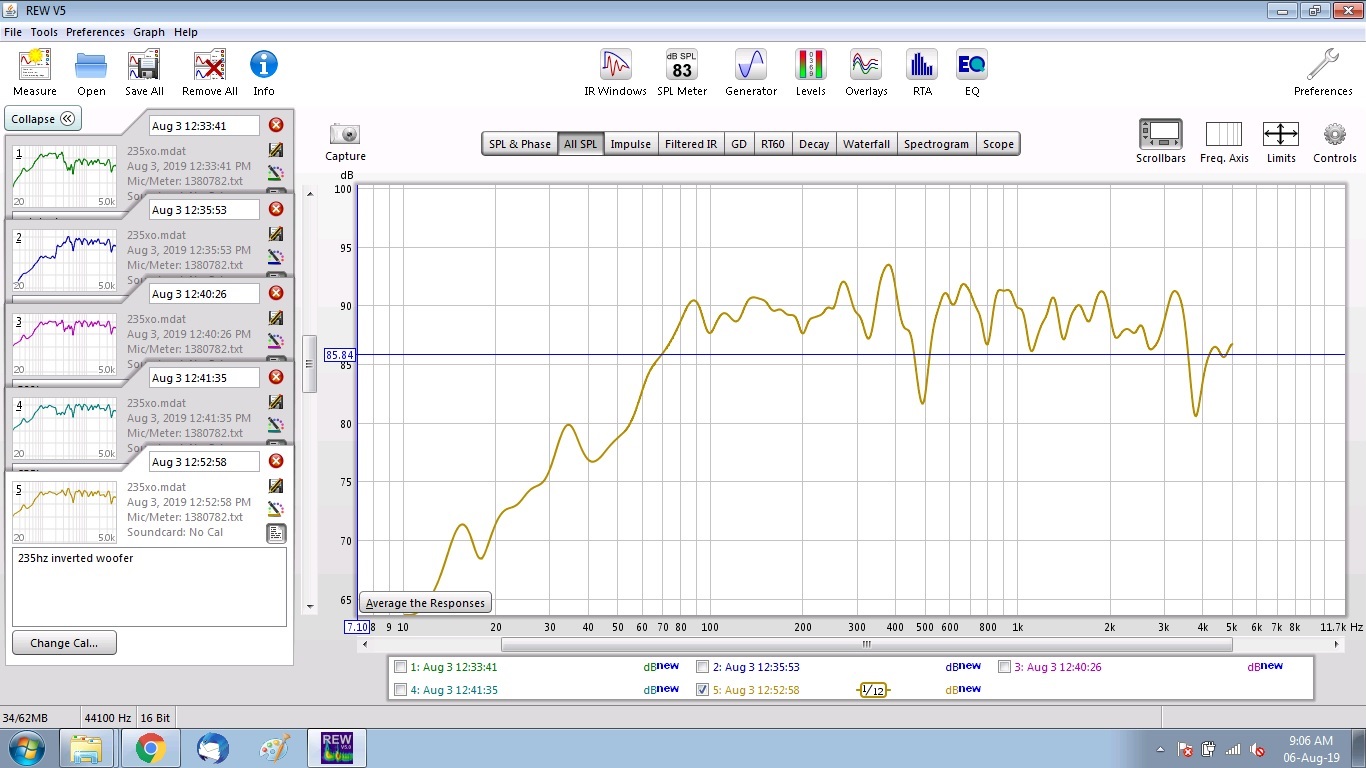Switch to GD graph tab
This screenshot has width=1366, height=768.
tap(739, 144)
